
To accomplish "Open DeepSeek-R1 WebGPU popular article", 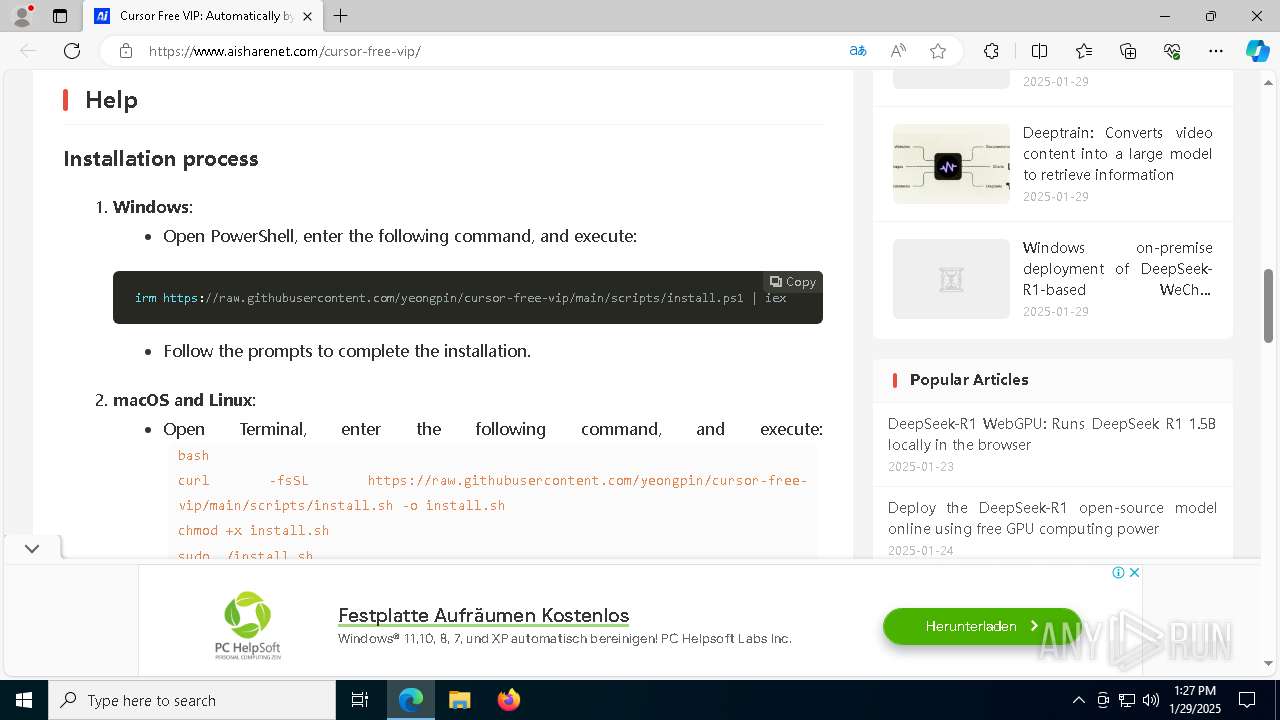I will [x=1052, y=434].
